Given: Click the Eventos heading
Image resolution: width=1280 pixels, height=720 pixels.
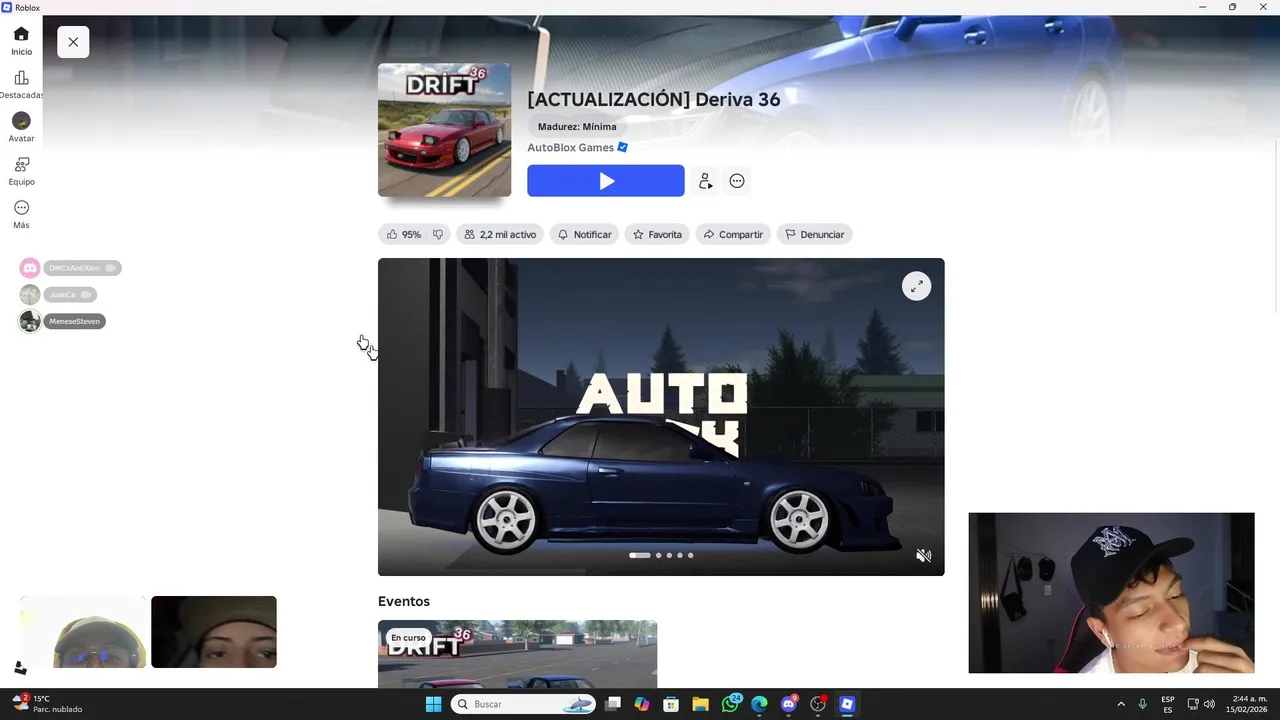Looking at the screenshot, I should (404, 601).
